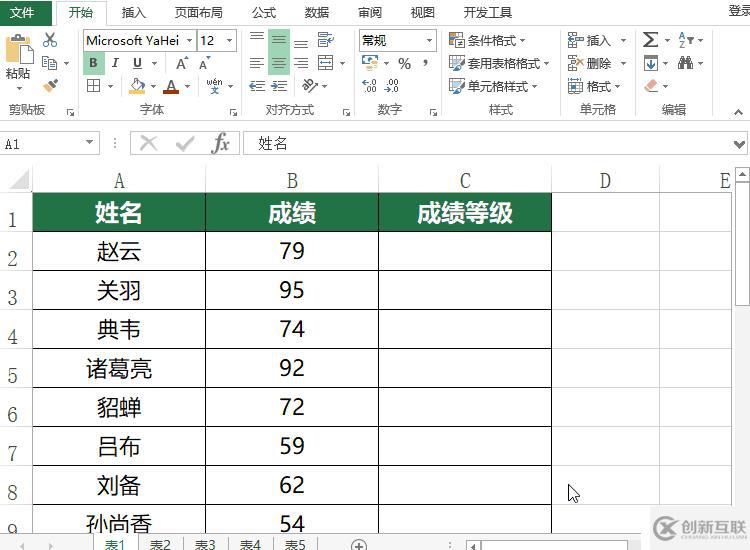Toggle middle vertical alignment
Screen dimensions: 750x550
coord(279,39)
